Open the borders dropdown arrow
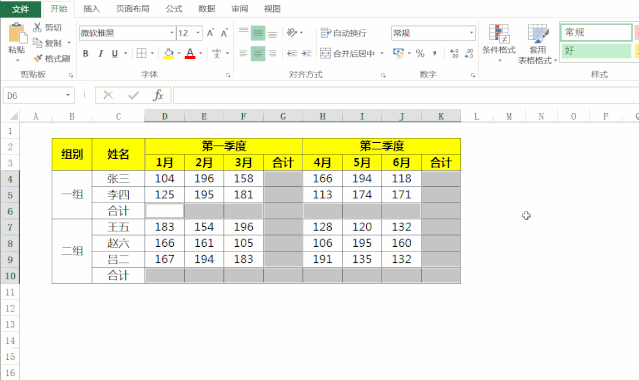639x380 pixels. [152, 53]
